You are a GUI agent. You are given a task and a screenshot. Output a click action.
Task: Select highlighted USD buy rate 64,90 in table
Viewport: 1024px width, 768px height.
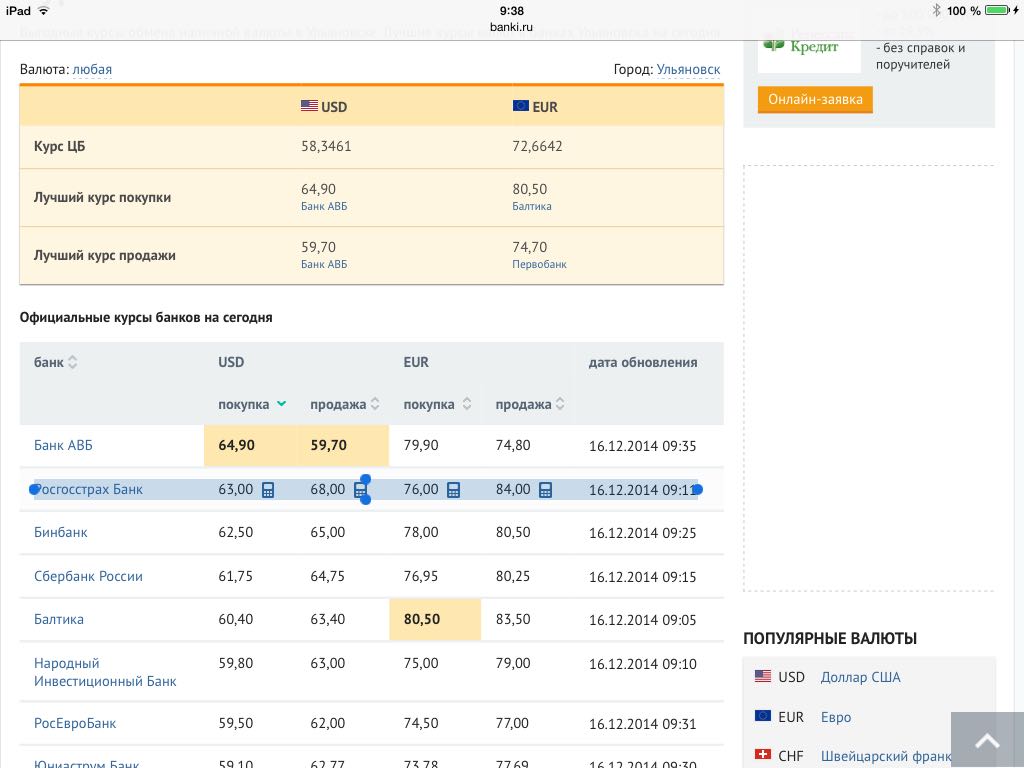(236, 445)
